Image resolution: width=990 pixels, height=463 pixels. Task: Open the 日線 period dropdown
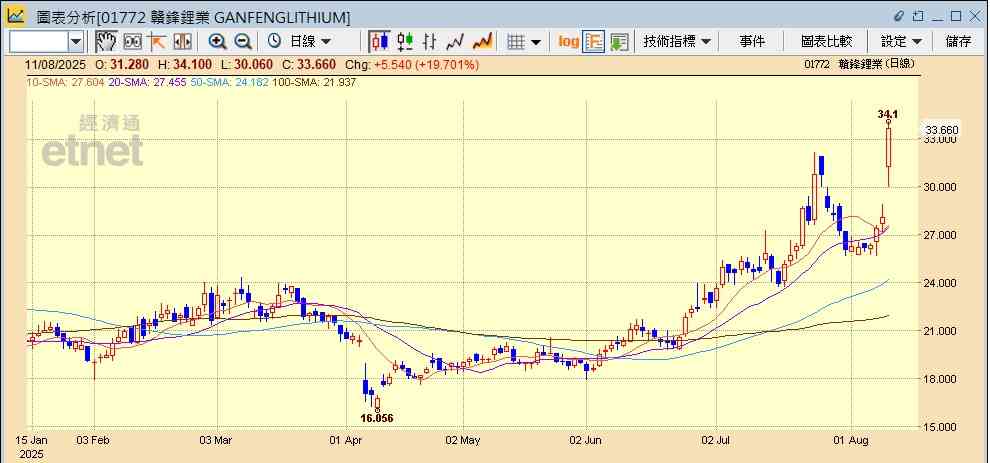311,42
